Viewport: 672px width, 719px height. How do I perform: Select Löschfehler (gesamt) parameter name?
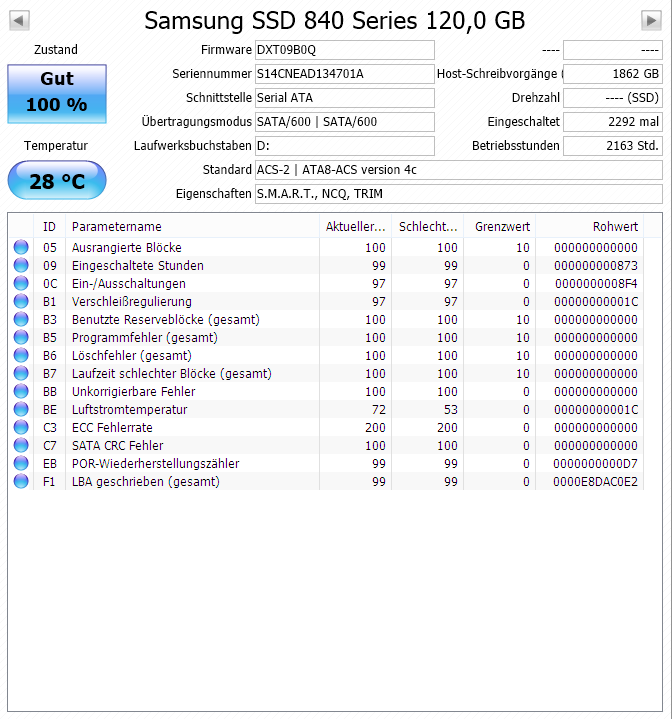132,355
